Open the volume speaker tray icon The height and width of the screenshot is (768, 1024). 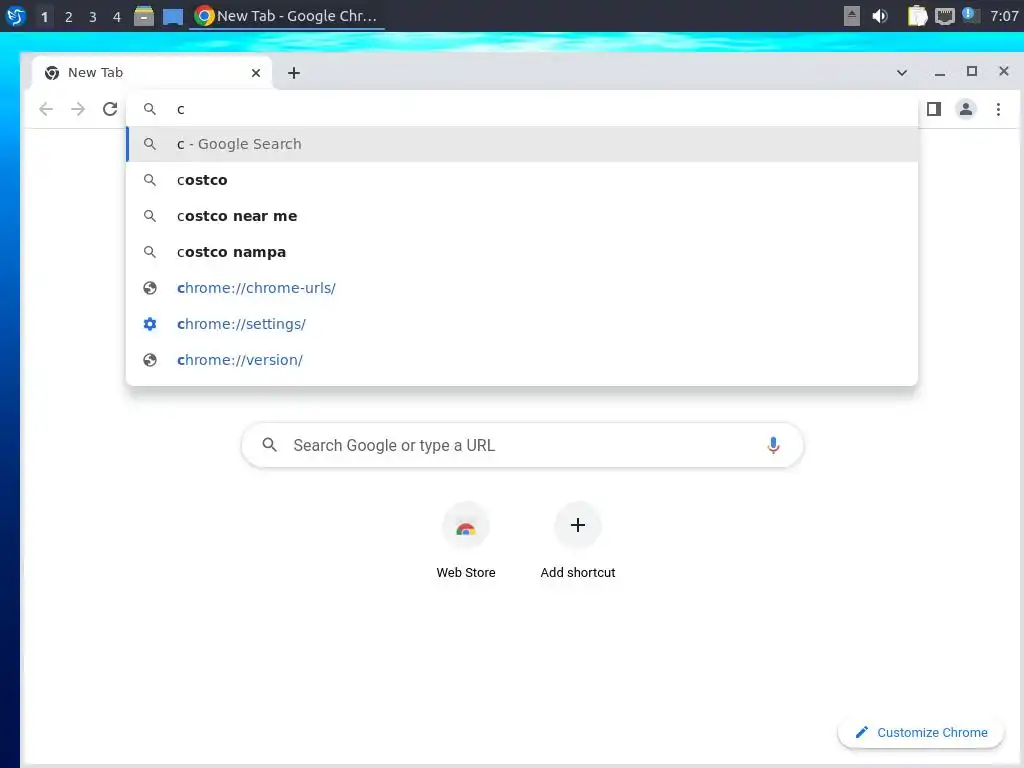pyautogui.click(x=880, y=16)
